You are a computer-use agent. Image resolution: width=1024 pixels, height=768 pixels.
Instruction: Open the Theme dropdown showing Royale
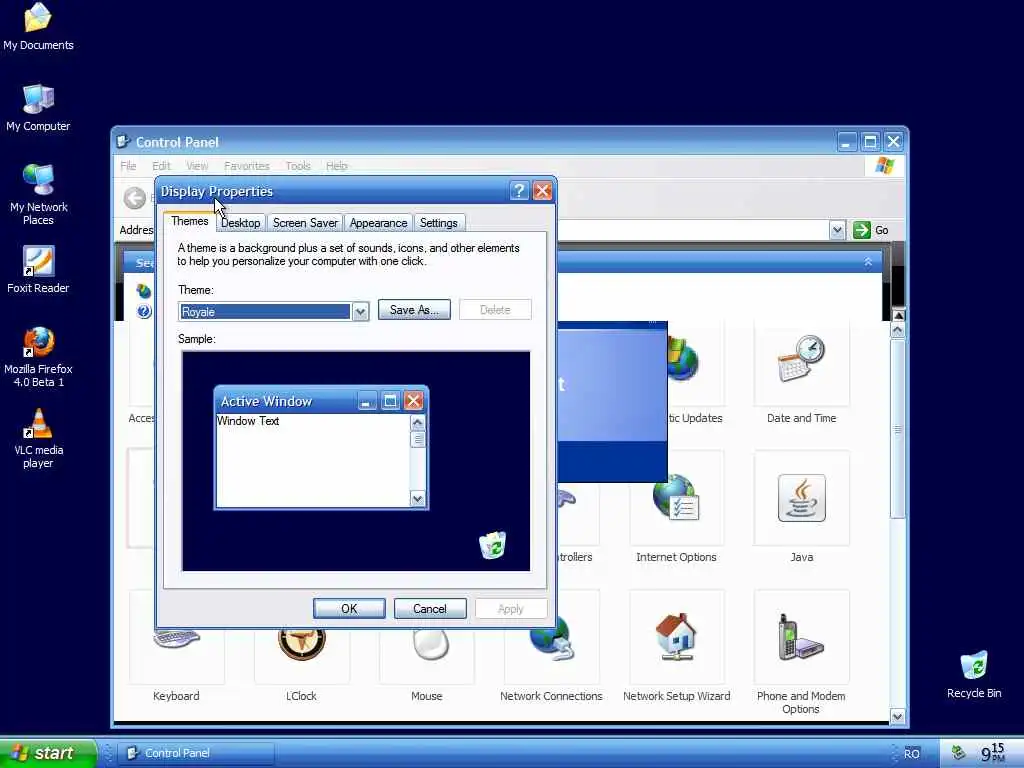pos(360,312)
